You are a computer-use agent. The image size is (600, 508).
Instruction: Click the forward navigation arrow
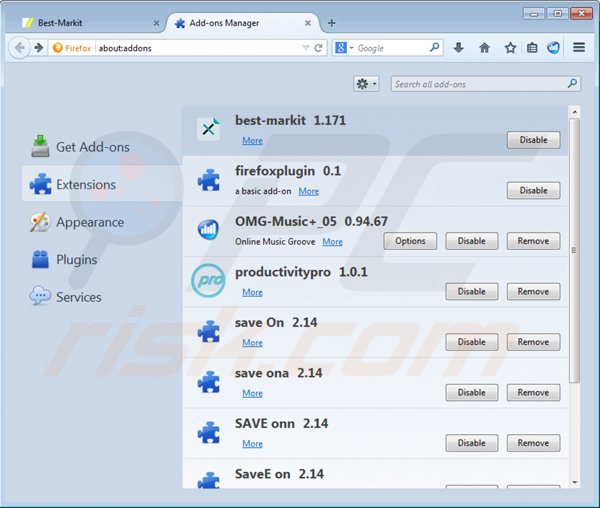click(x=39, y=48)
